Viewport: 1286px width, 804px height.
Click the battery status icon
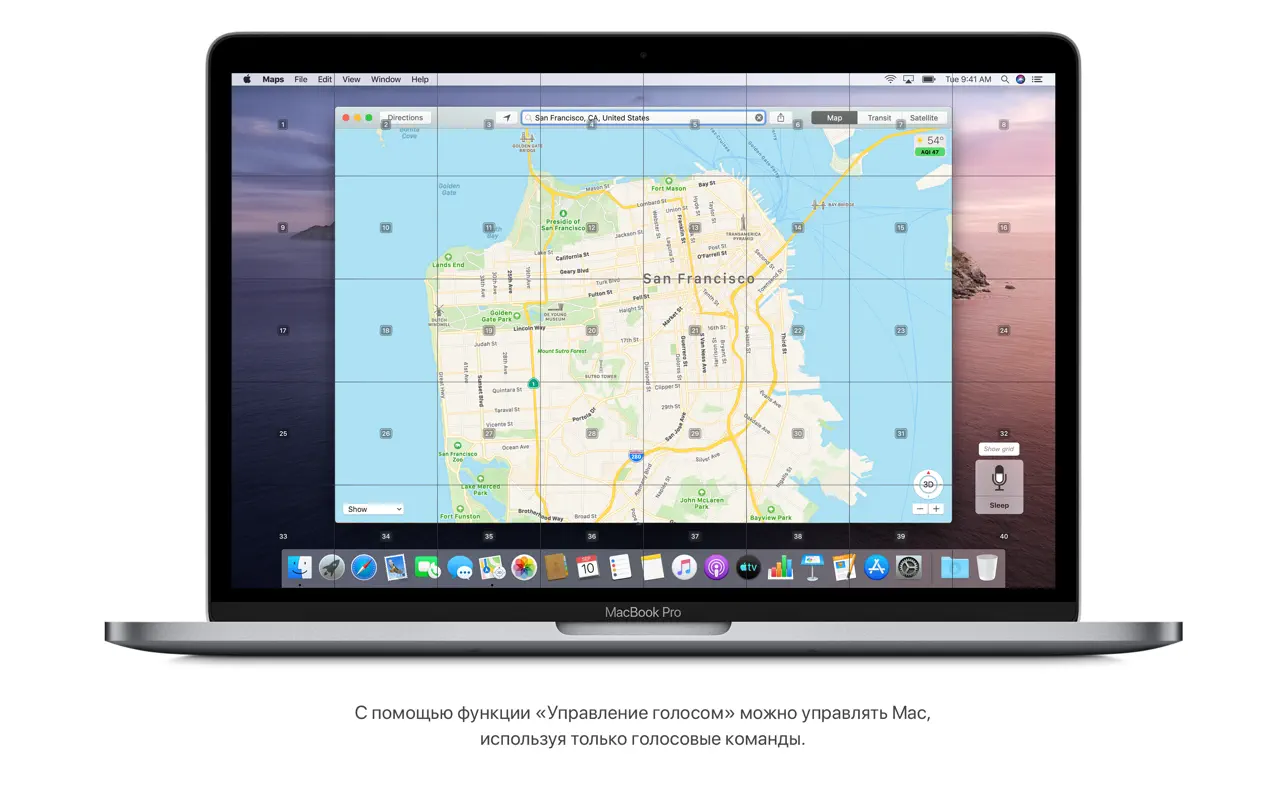click(x=929, y=79)
